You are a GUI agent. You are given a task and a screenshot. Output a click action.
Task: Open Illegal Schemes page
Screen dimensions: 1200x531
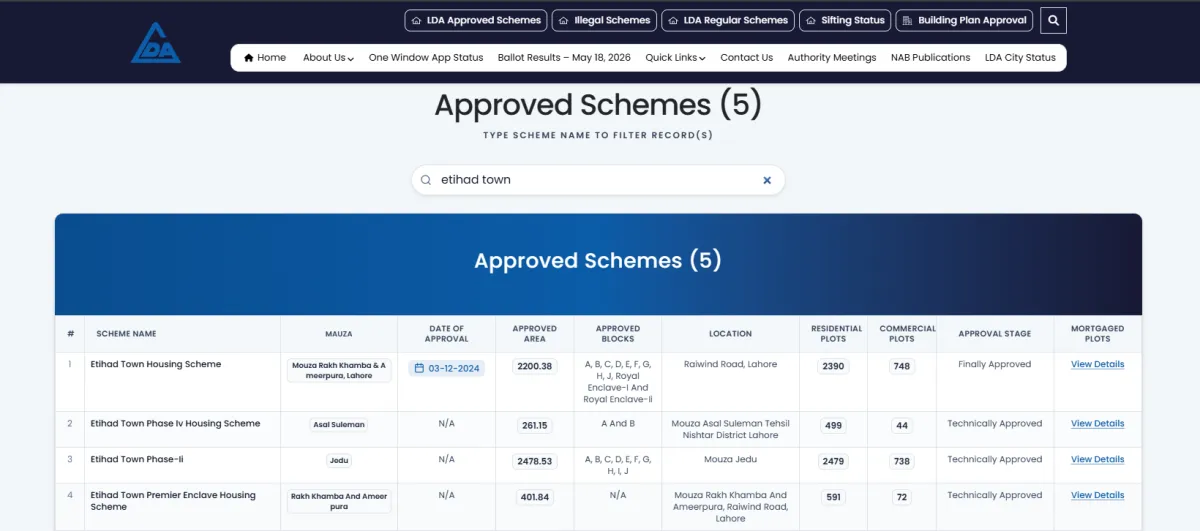click(603, 20)
